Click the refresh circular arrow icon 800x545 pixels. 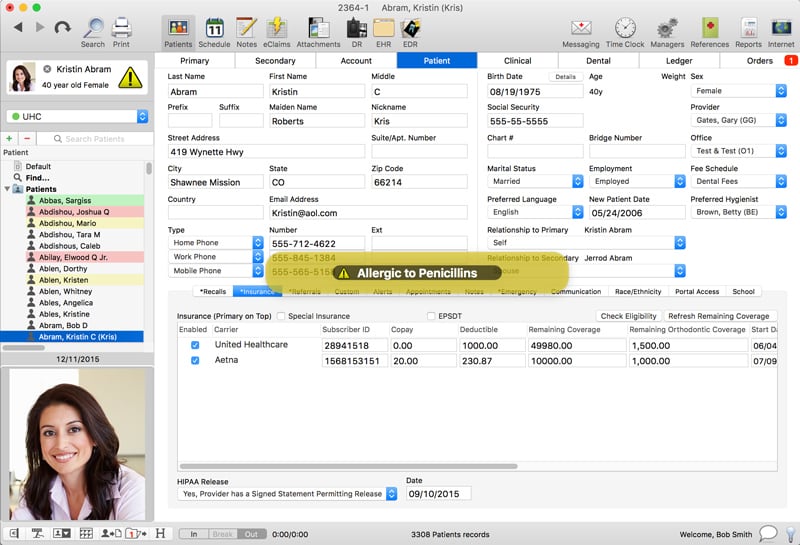pos(63,27)
